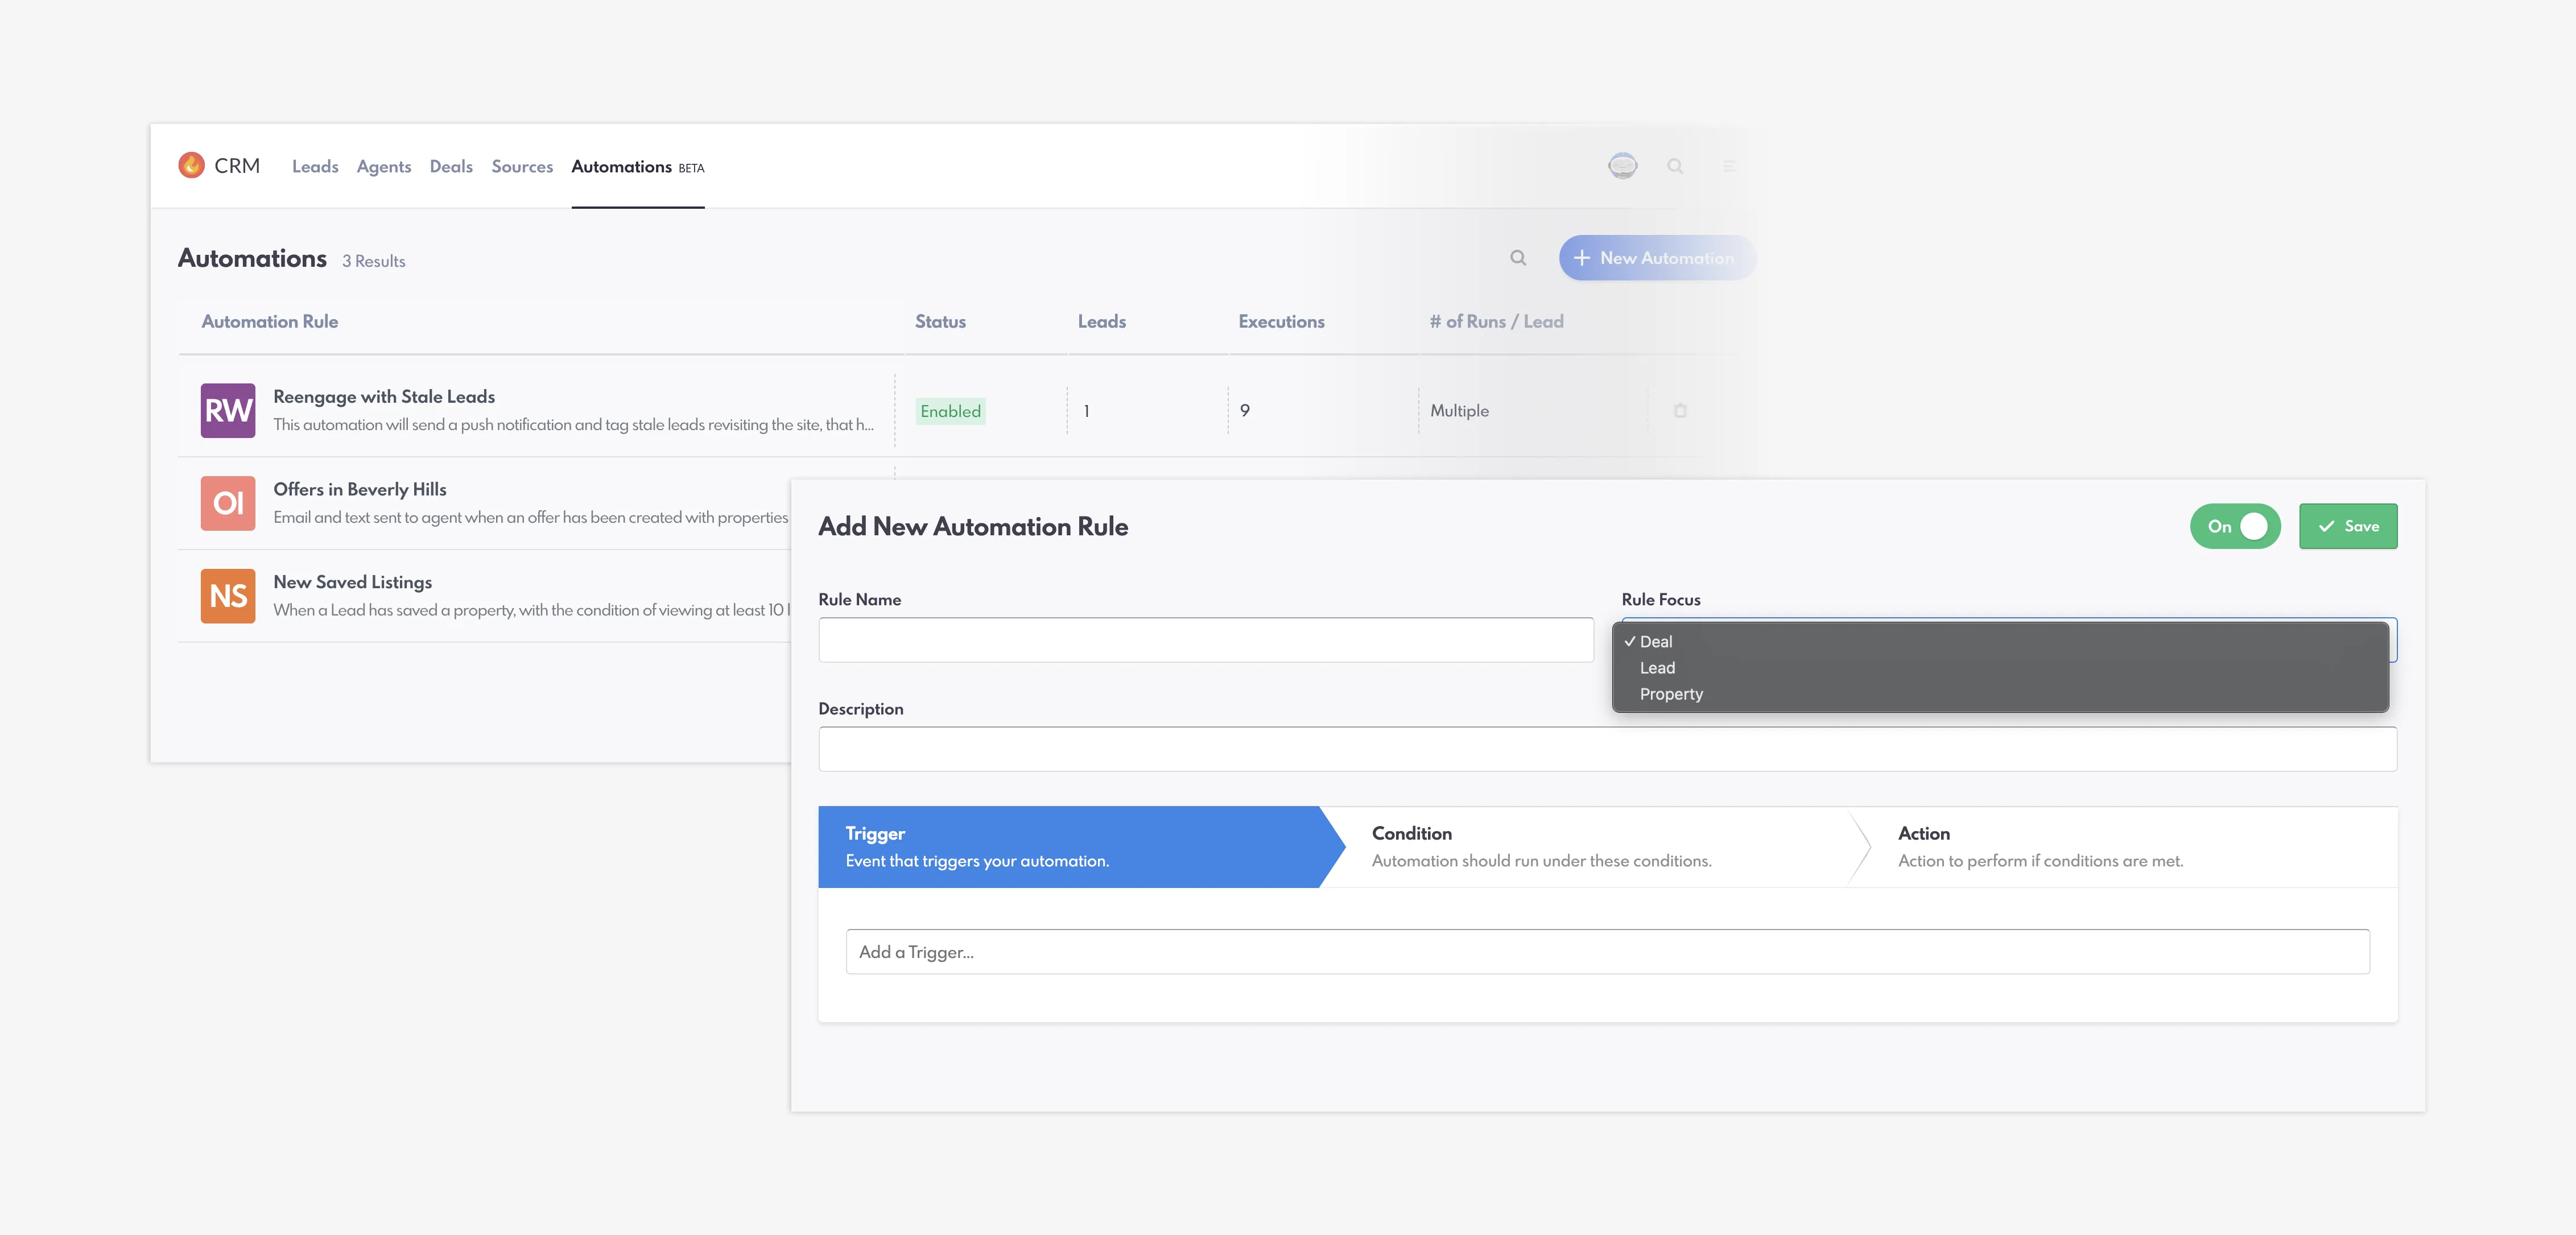The height and width of the screenshot is (1235, 2576).
Task: Open the Leads navigation tab
Action: [315, 167]
